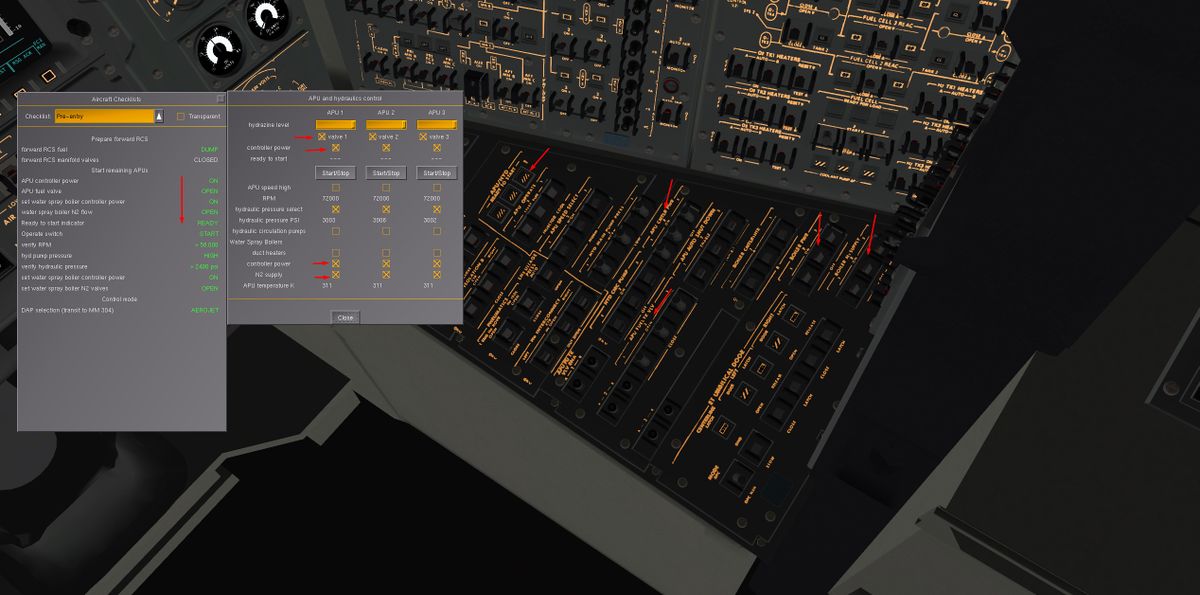Toggle duct heaters for APU 2
1200x595 pixels.
point(385,253)
